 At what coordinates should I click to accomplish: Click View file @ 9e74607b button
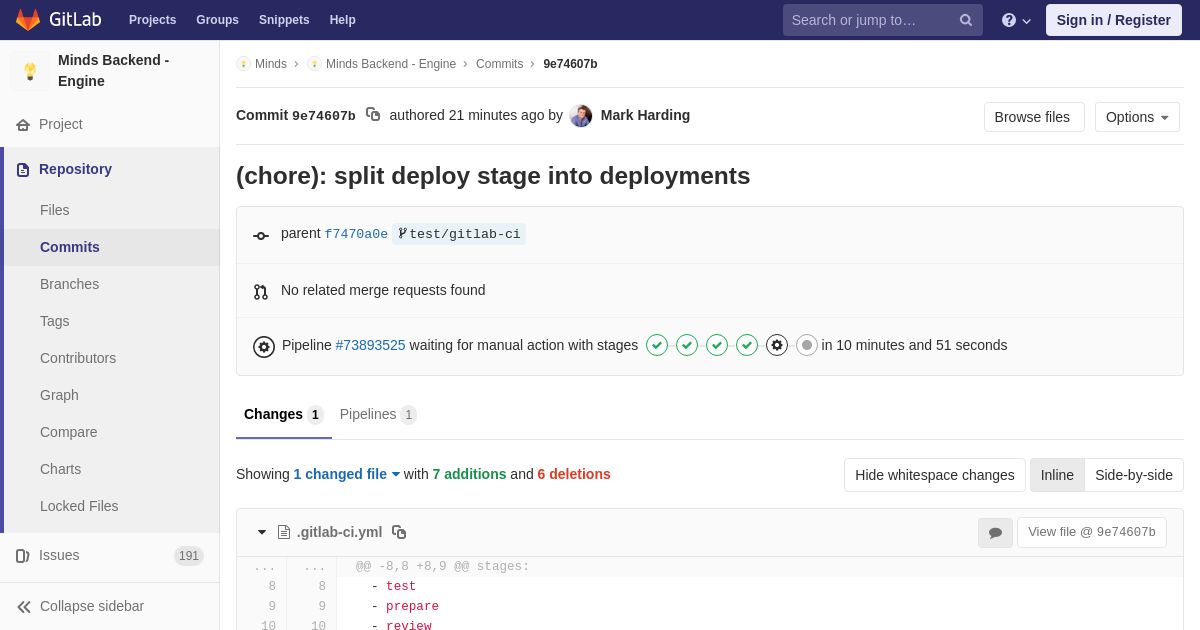(x=1092, y=532)
